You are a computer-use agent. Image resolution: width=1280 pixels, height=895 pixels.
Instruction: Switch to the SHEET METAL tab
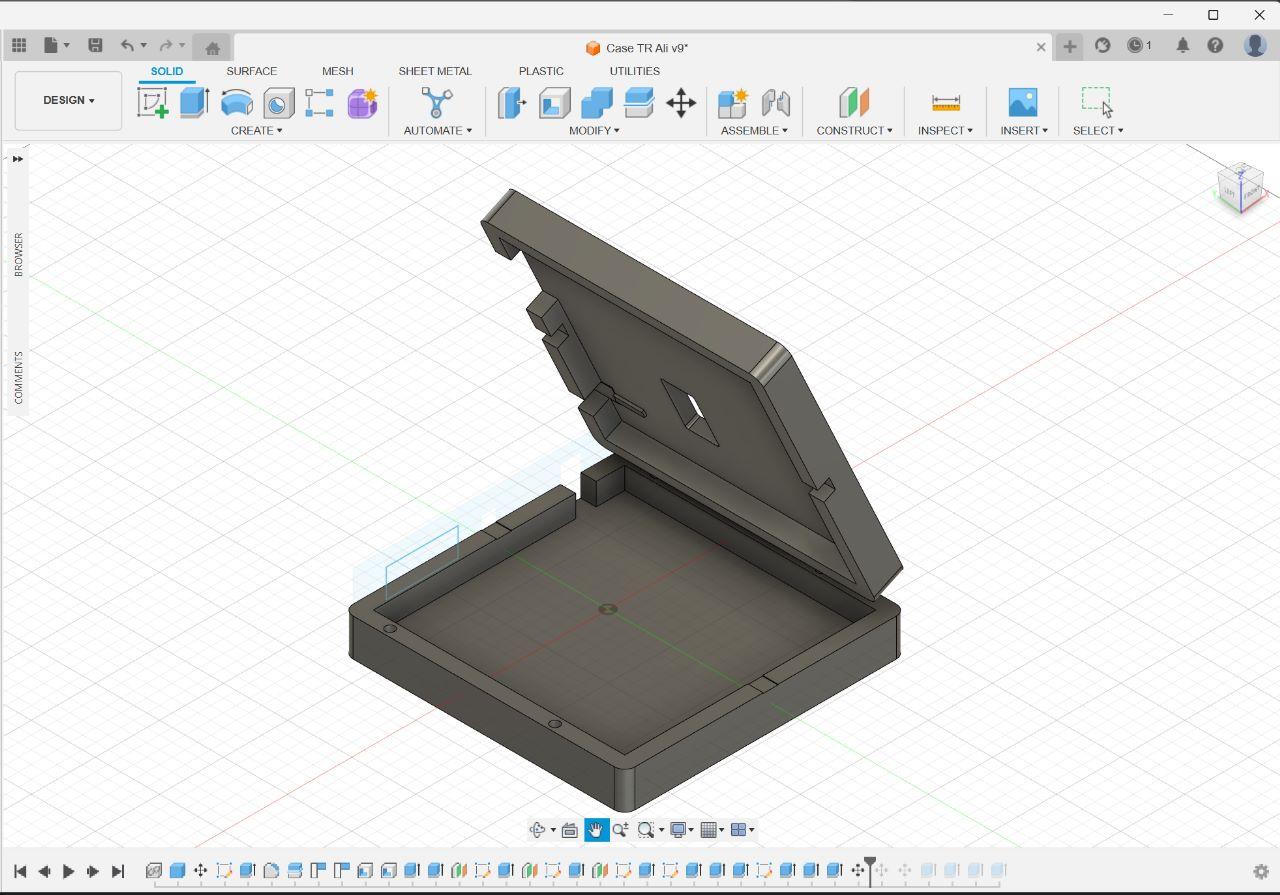click(435, 71)
